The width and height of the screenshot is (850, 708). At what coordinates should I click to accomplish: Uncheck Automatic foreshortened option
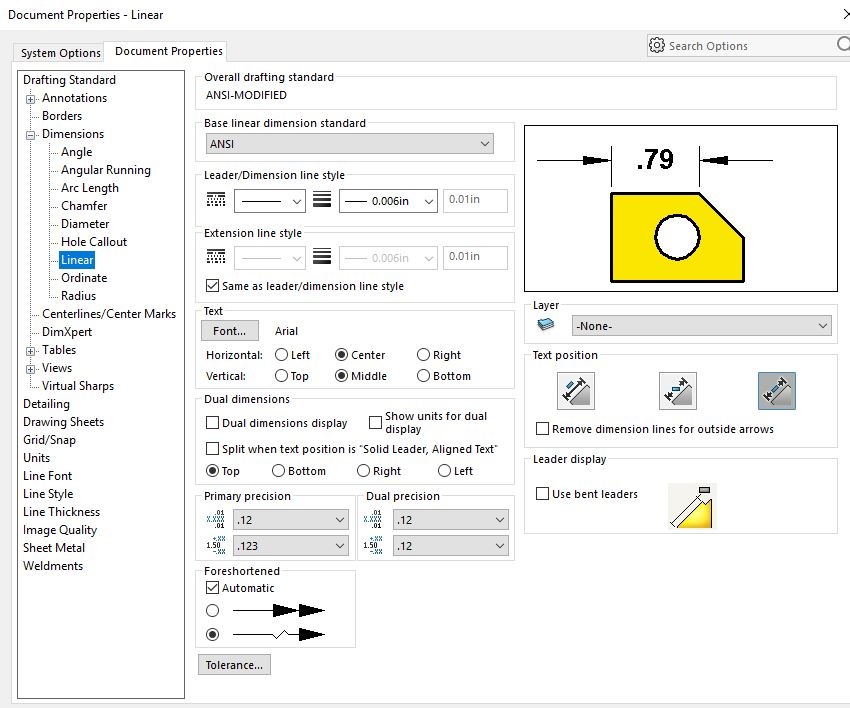pos(212,588)
